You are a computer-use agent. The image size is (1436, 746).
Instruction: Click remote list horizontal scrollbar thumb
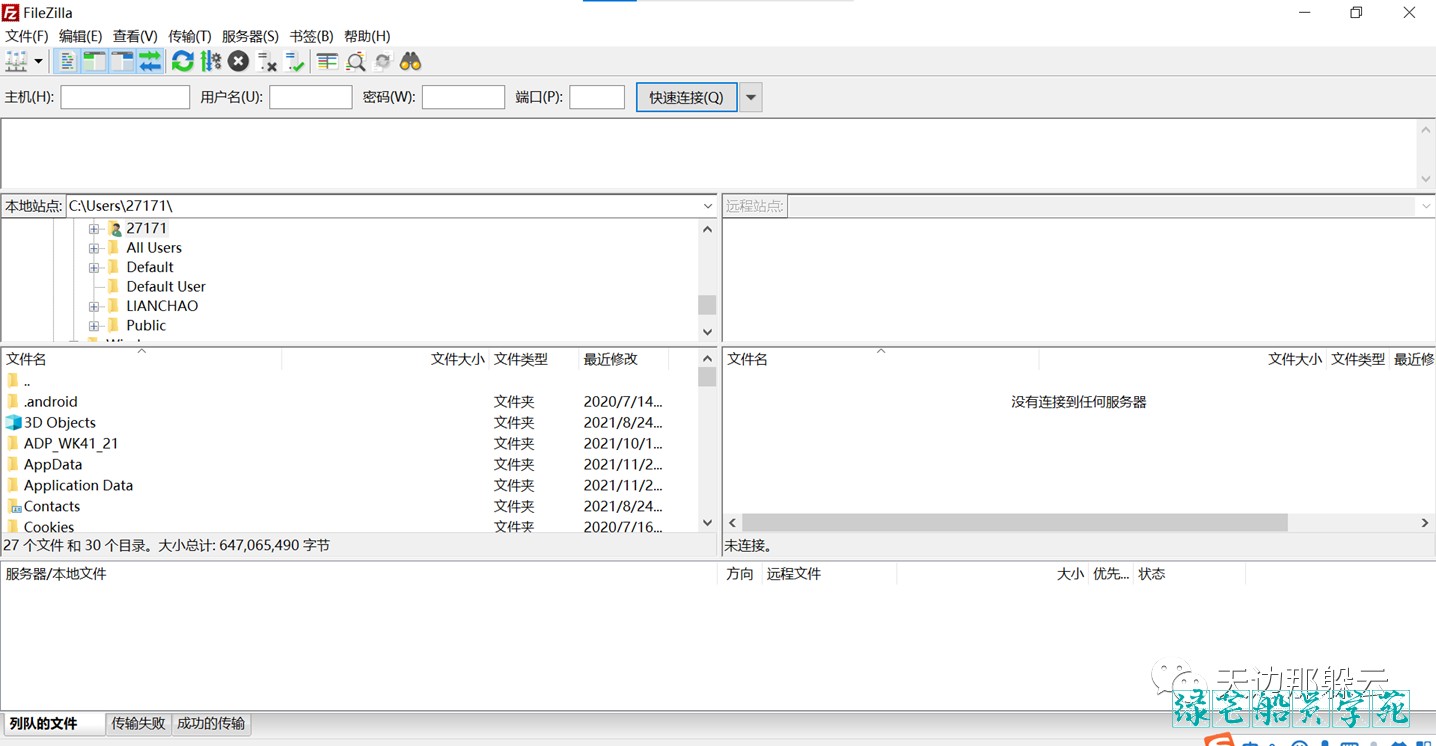pos(1015,523)
